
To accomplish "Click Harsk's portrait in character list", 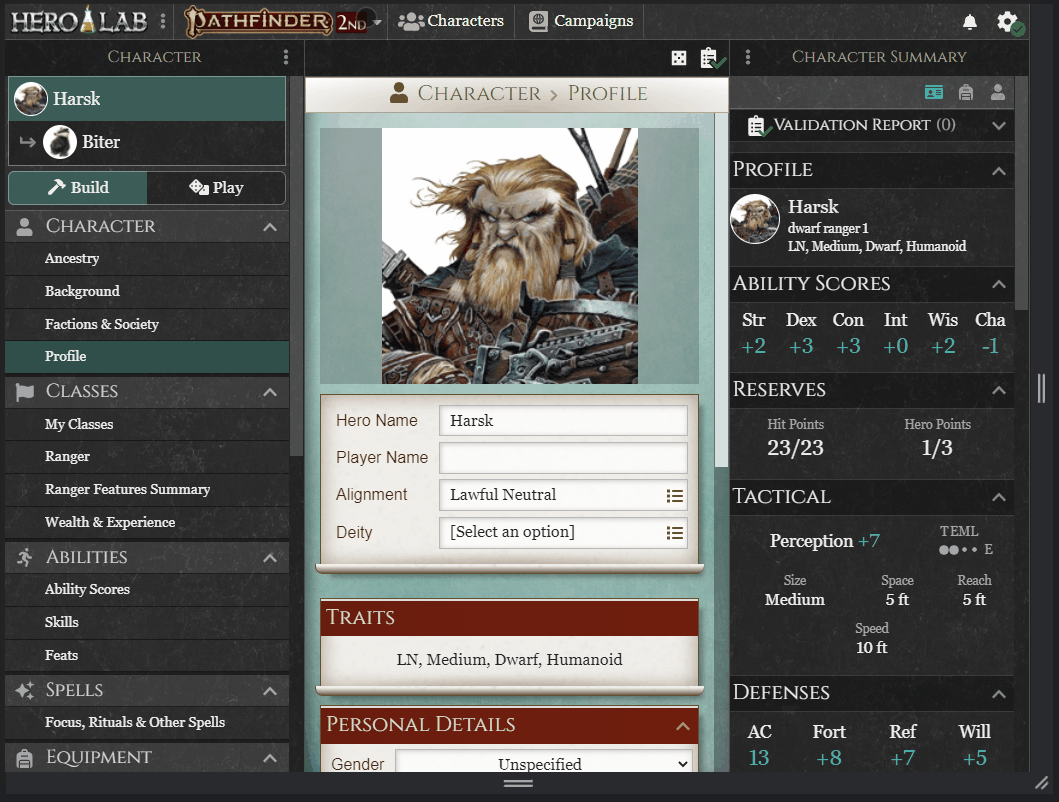I will 31,99.
